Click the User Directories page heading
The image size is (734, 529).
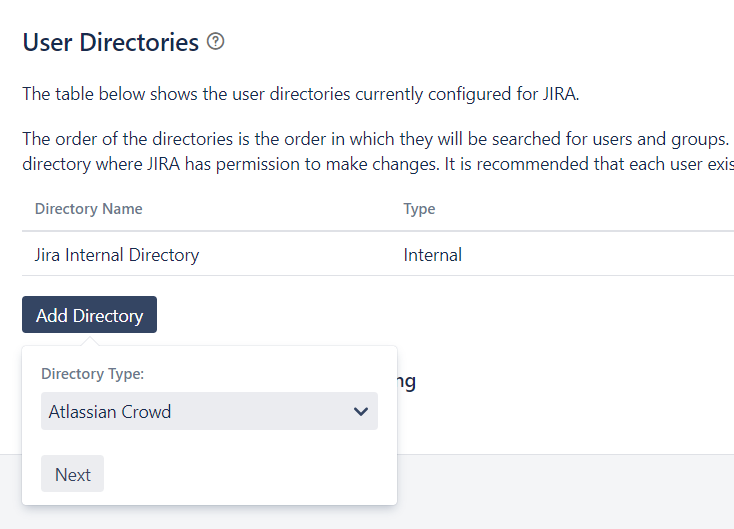(x=110, y=42)
